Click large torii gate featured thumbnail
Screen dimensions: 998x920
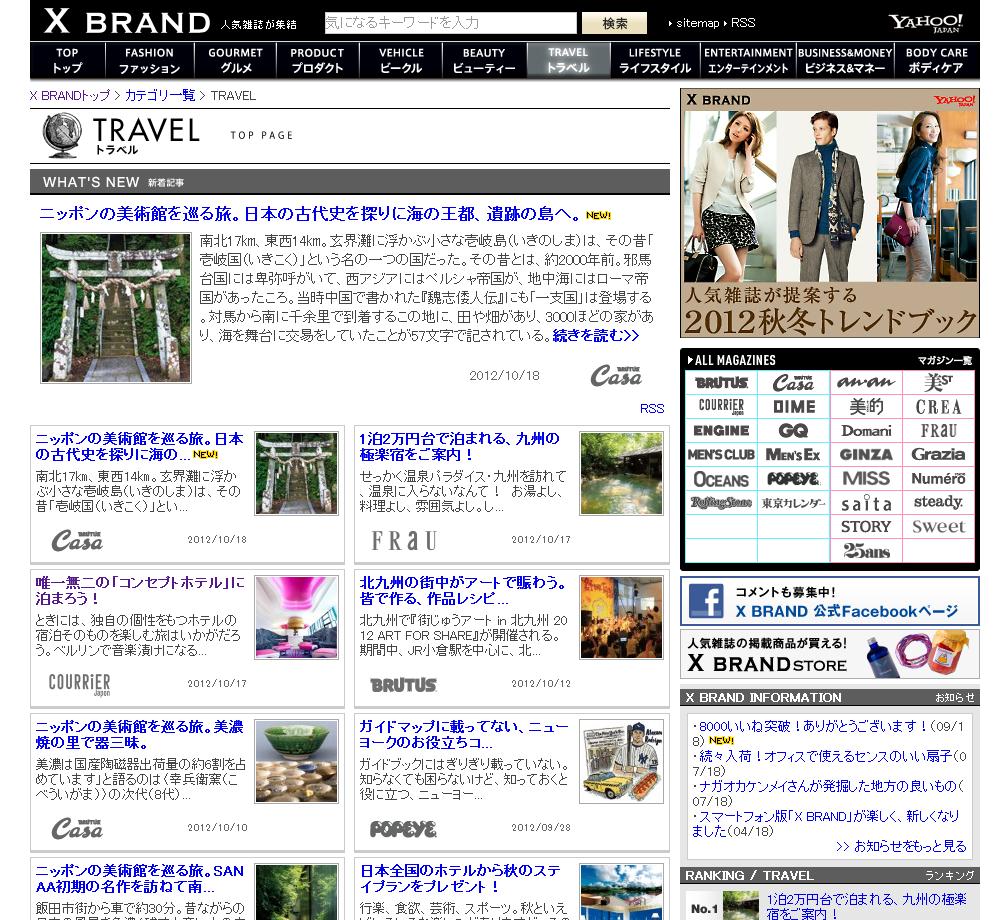116,308
